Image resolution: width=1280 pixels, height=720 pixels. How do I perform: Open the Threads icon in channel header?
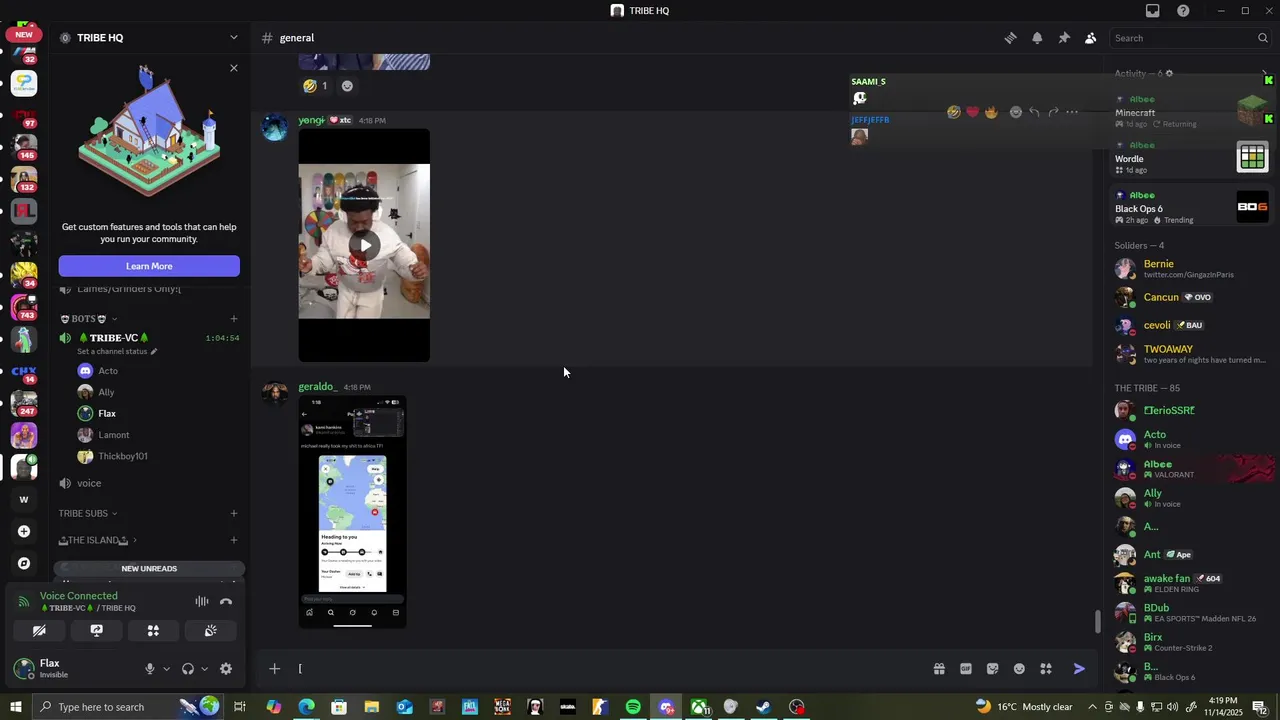click(x=1010, y=38)
